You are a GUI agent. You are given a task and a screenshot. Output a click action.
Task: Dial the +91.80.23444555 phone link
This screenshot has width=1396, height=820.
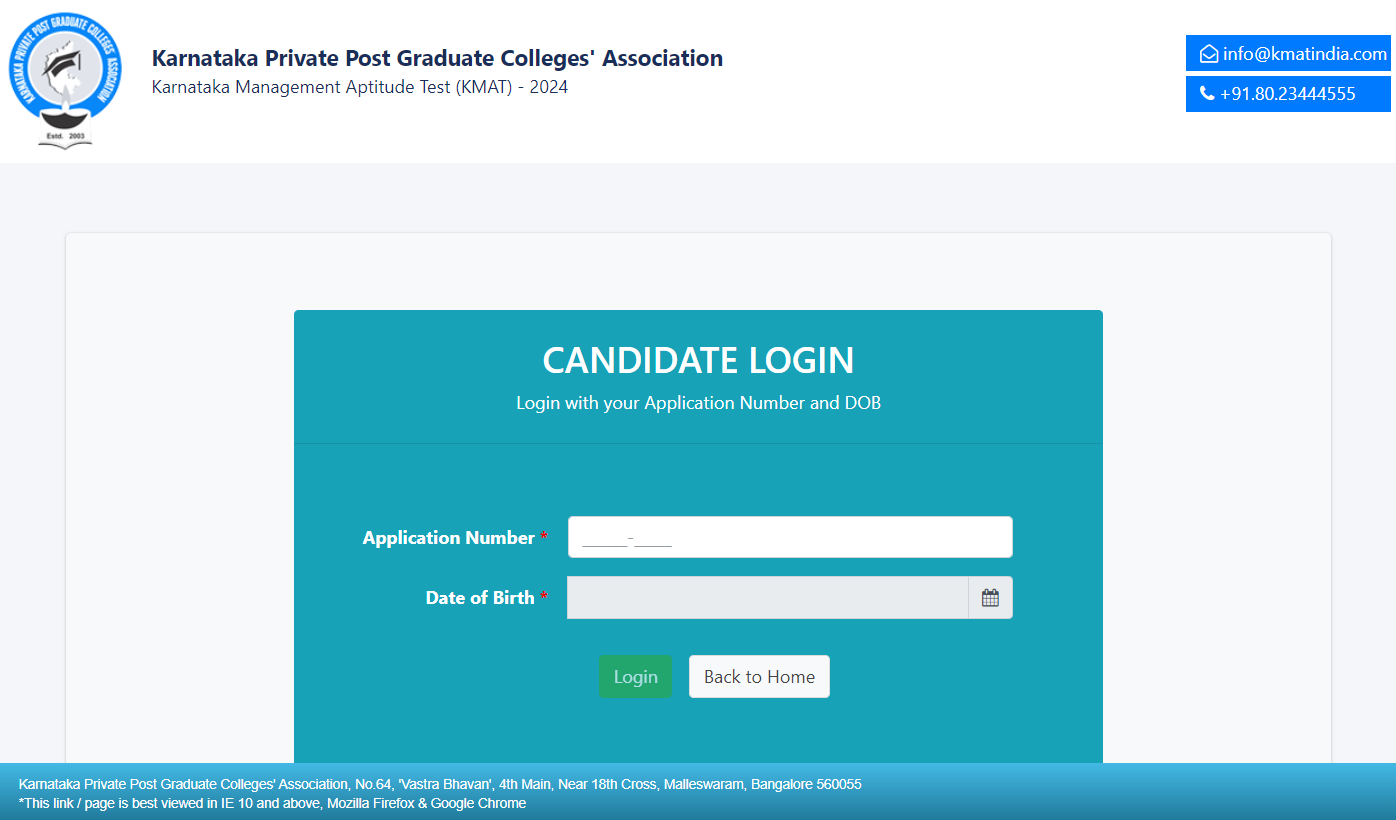pos(1288,94)
